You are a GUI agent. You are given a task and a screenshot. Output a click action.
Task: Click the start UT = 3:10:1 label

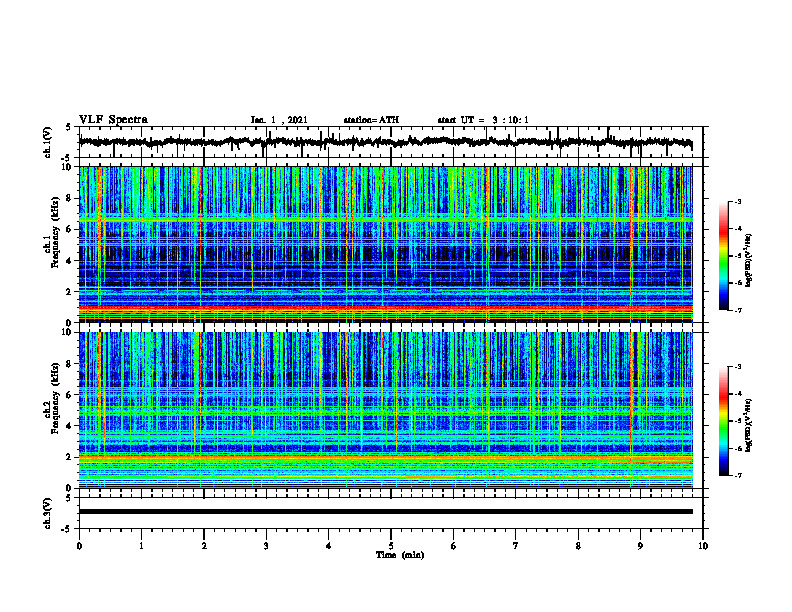point(483,120)
